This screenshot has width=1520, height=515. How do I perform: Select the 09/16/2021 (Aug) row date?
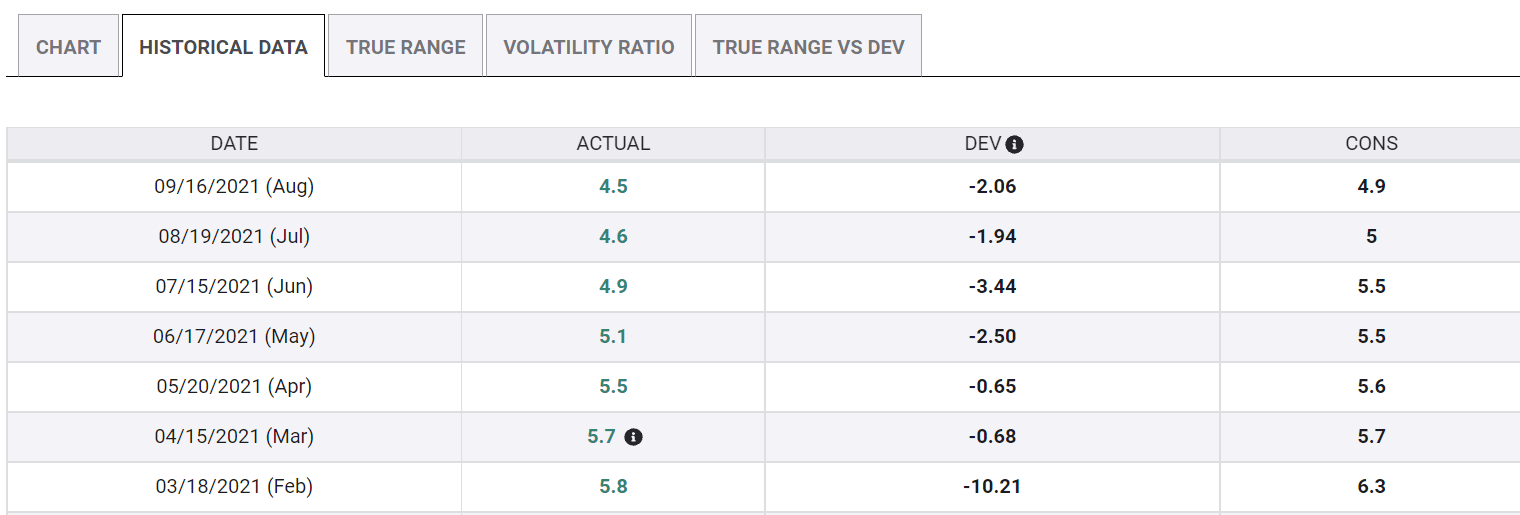tap(234, 186)
